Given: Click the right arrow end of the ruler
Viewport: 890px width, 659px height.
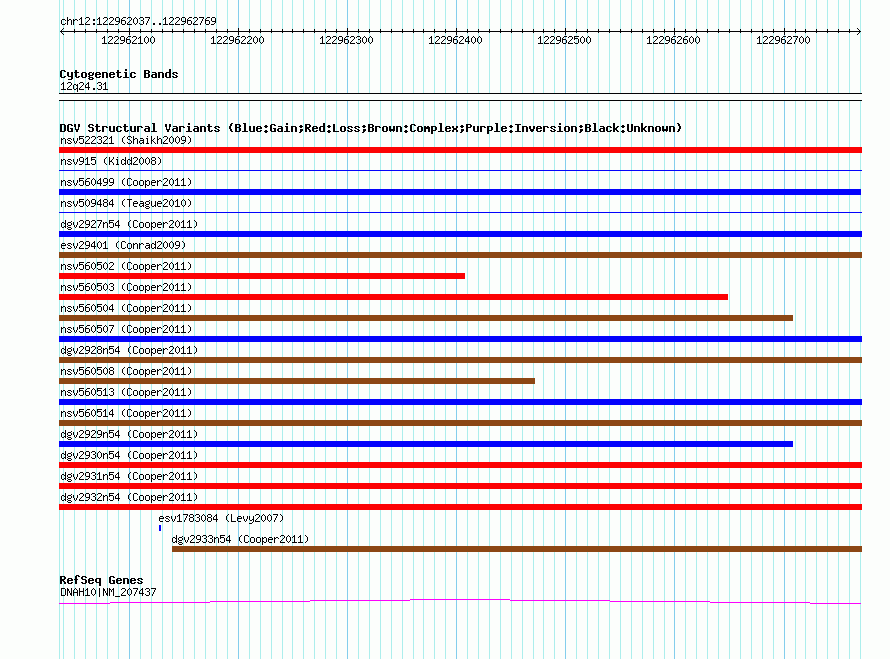Looking at the screenshot, I should pyautogui.click(x=859, y=31).
